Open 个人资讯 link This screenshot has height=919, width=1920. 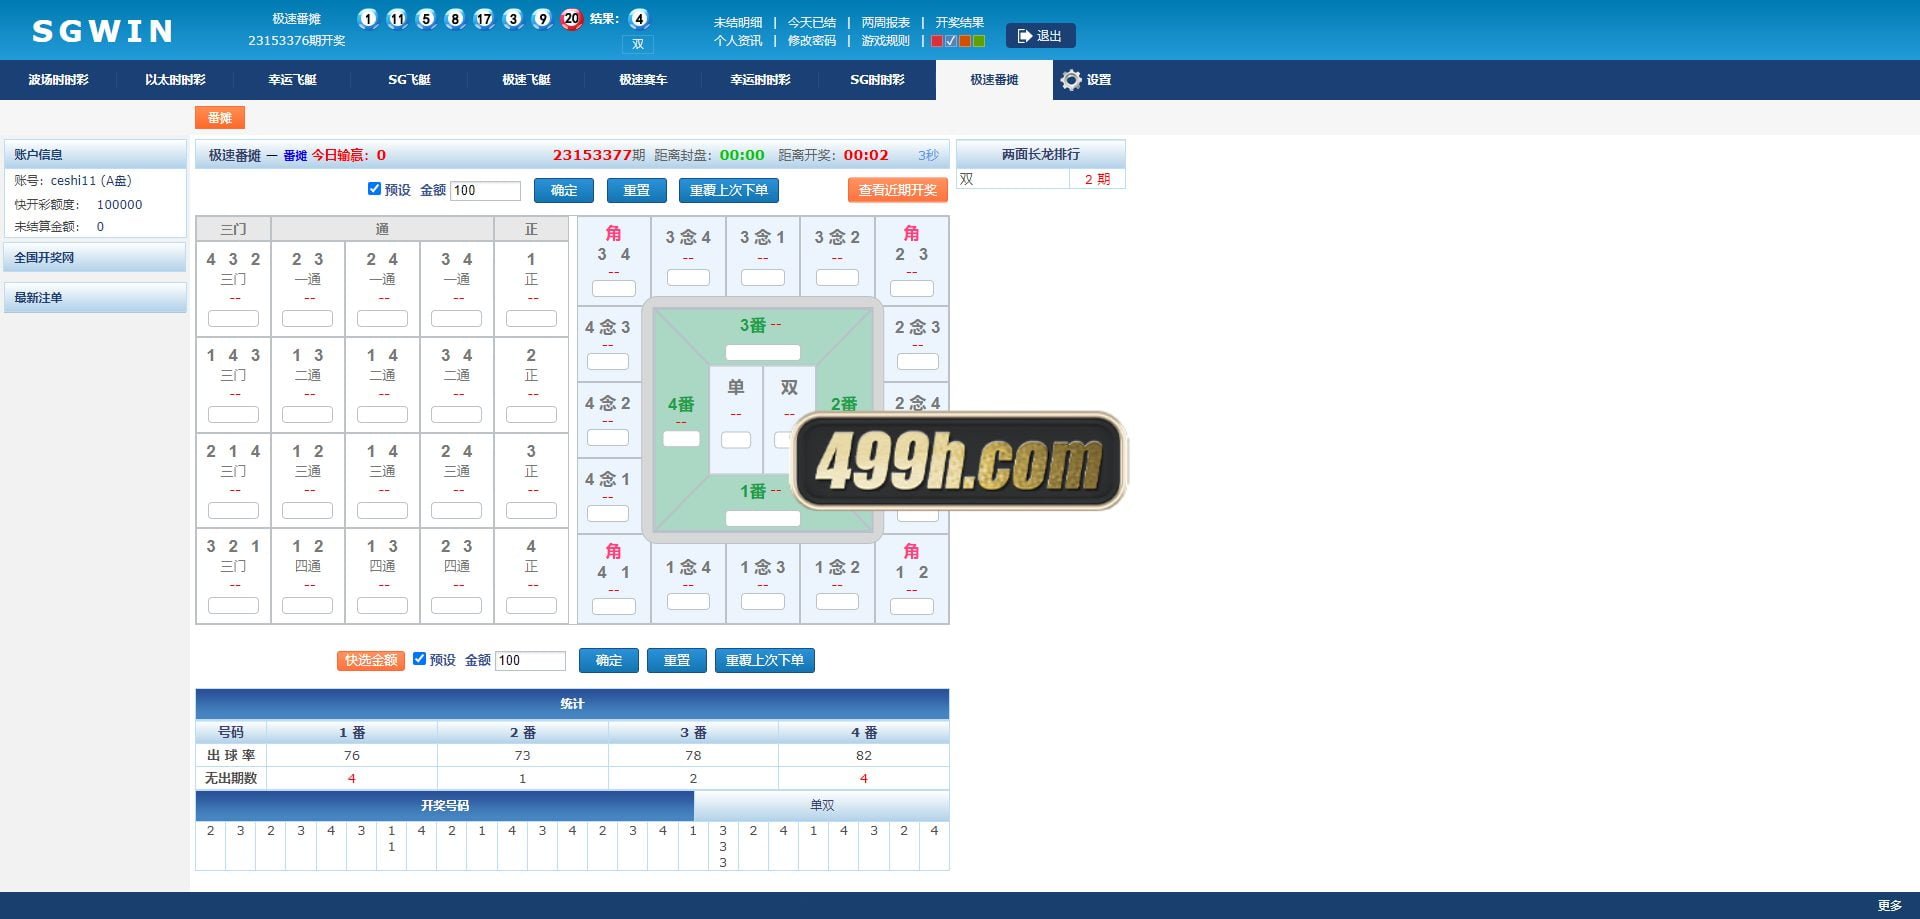click(738, 41)
